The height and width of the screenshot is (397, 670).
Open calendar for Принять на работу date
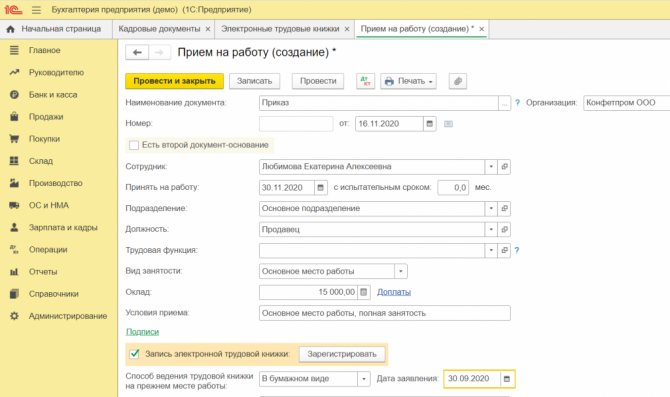[x=320, y=187]
